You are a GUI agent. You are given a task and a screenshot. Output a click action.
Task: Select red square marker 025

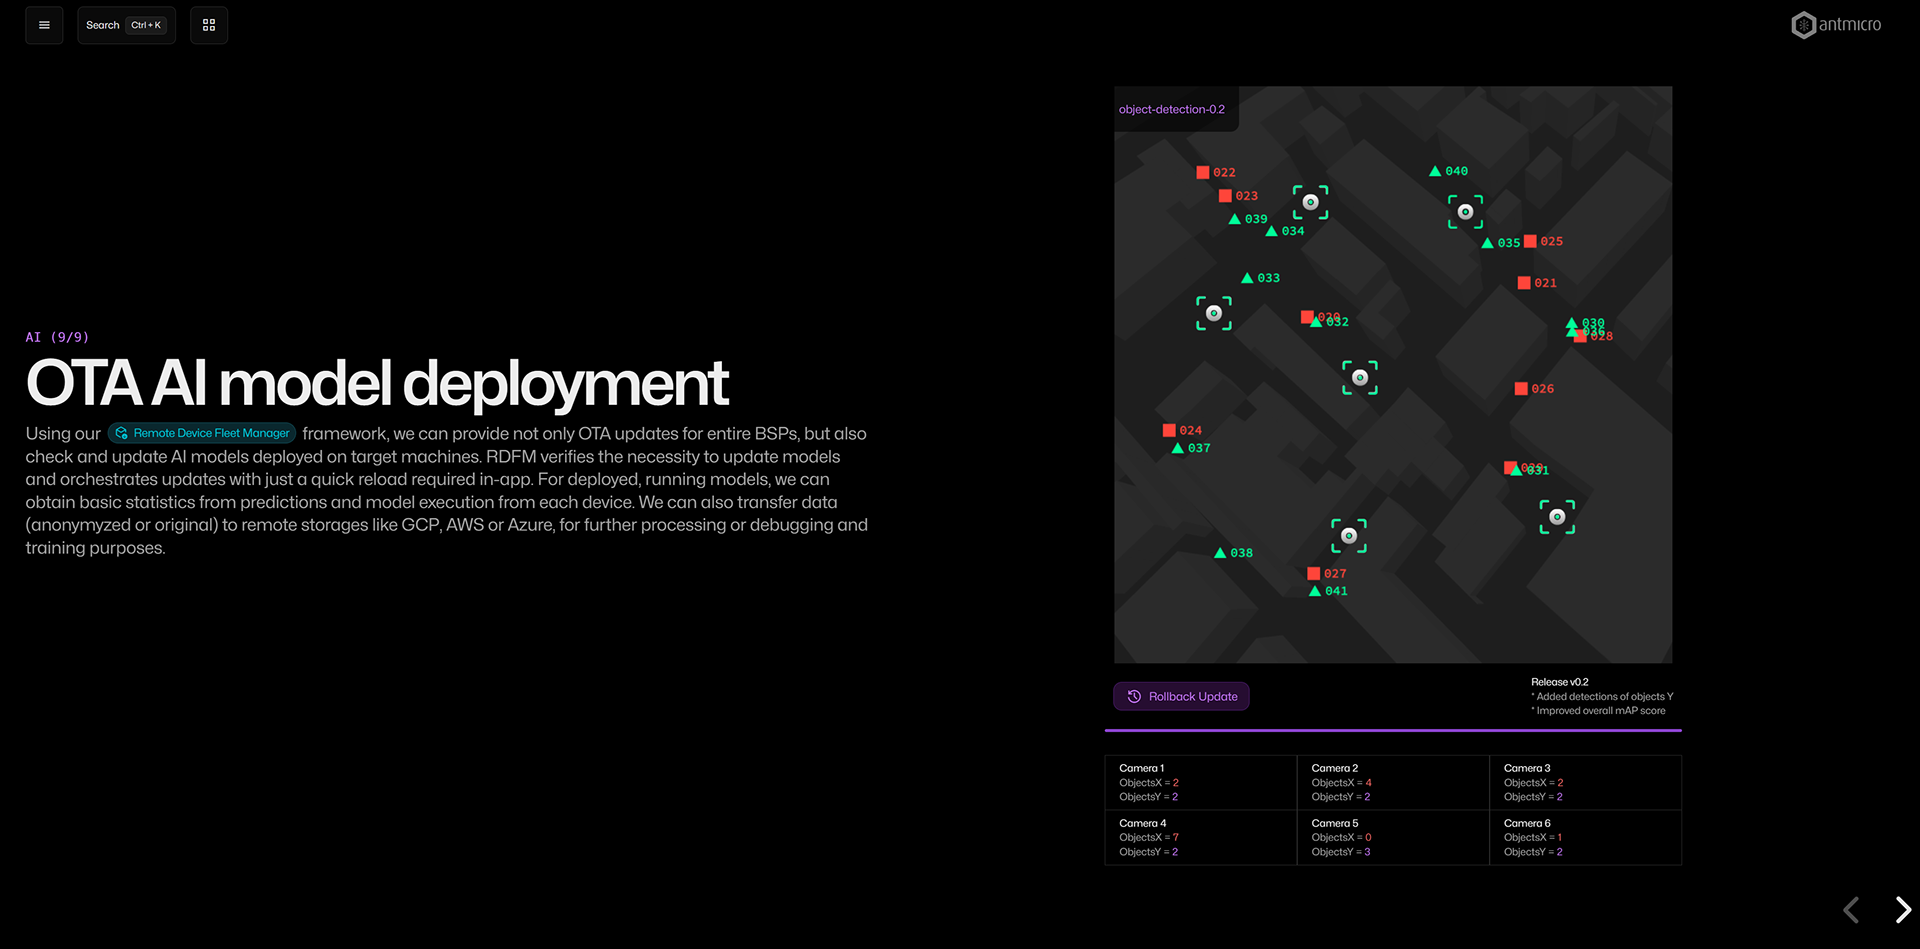[x=1530, y=241]
